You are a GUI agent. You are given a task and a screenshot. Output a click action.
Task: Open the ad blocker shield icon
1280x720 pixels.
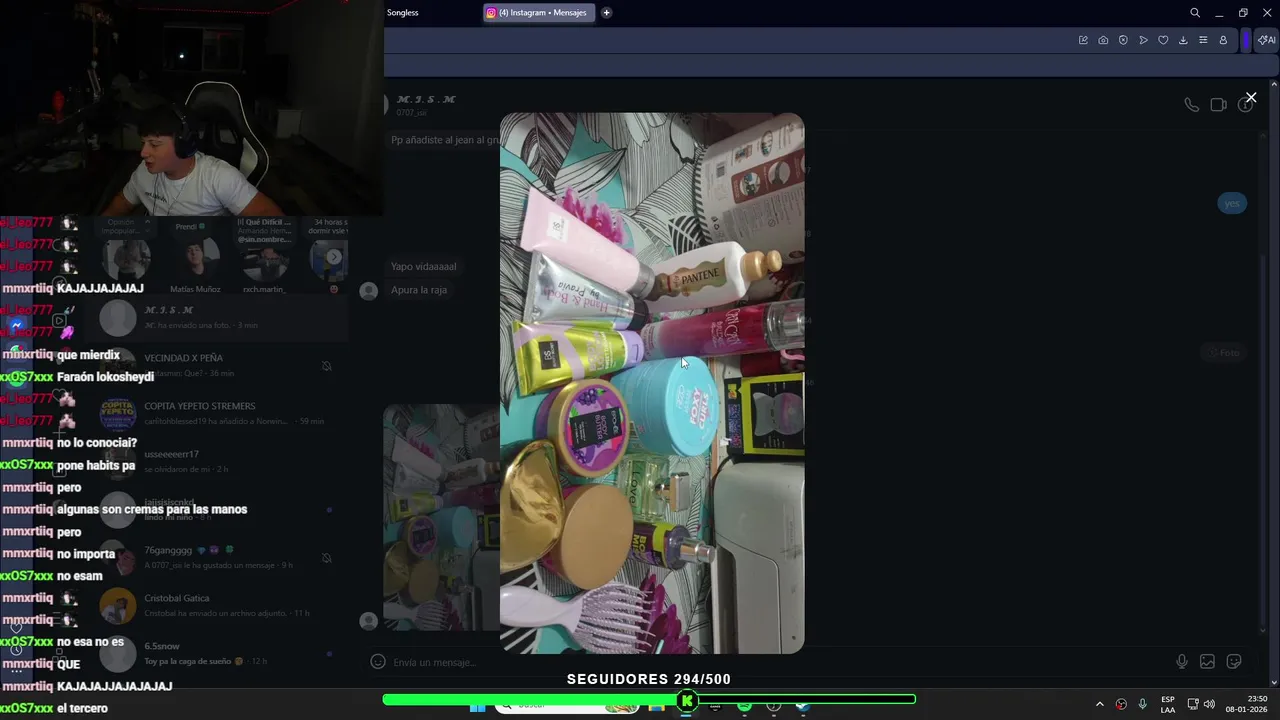pos(1123,40)
